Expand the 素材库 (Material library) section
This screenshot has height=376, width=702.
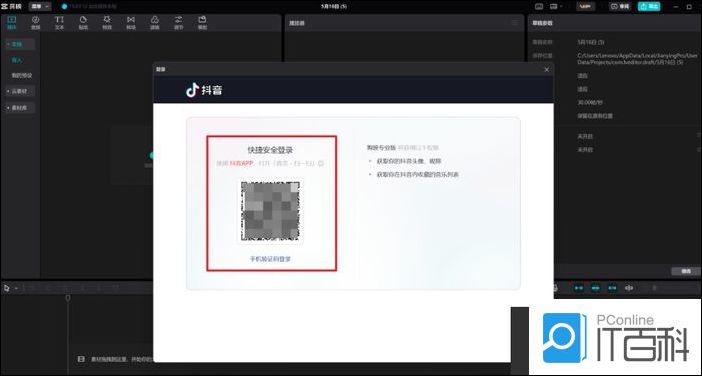click(19, 108)
